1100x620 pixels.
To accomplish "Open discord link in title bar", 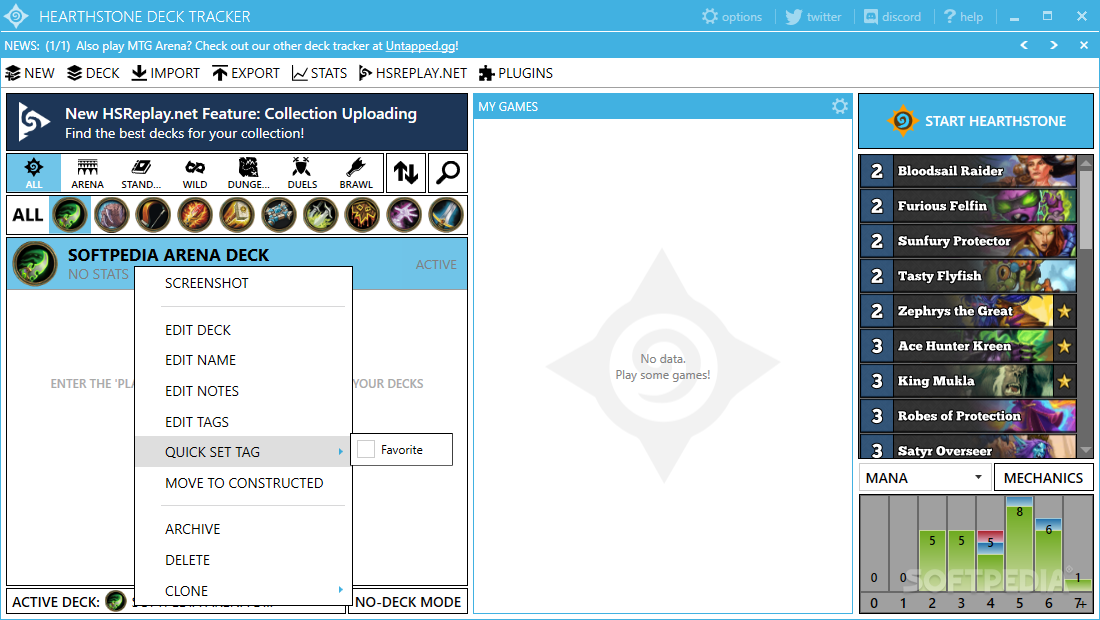I will point(892,16).
